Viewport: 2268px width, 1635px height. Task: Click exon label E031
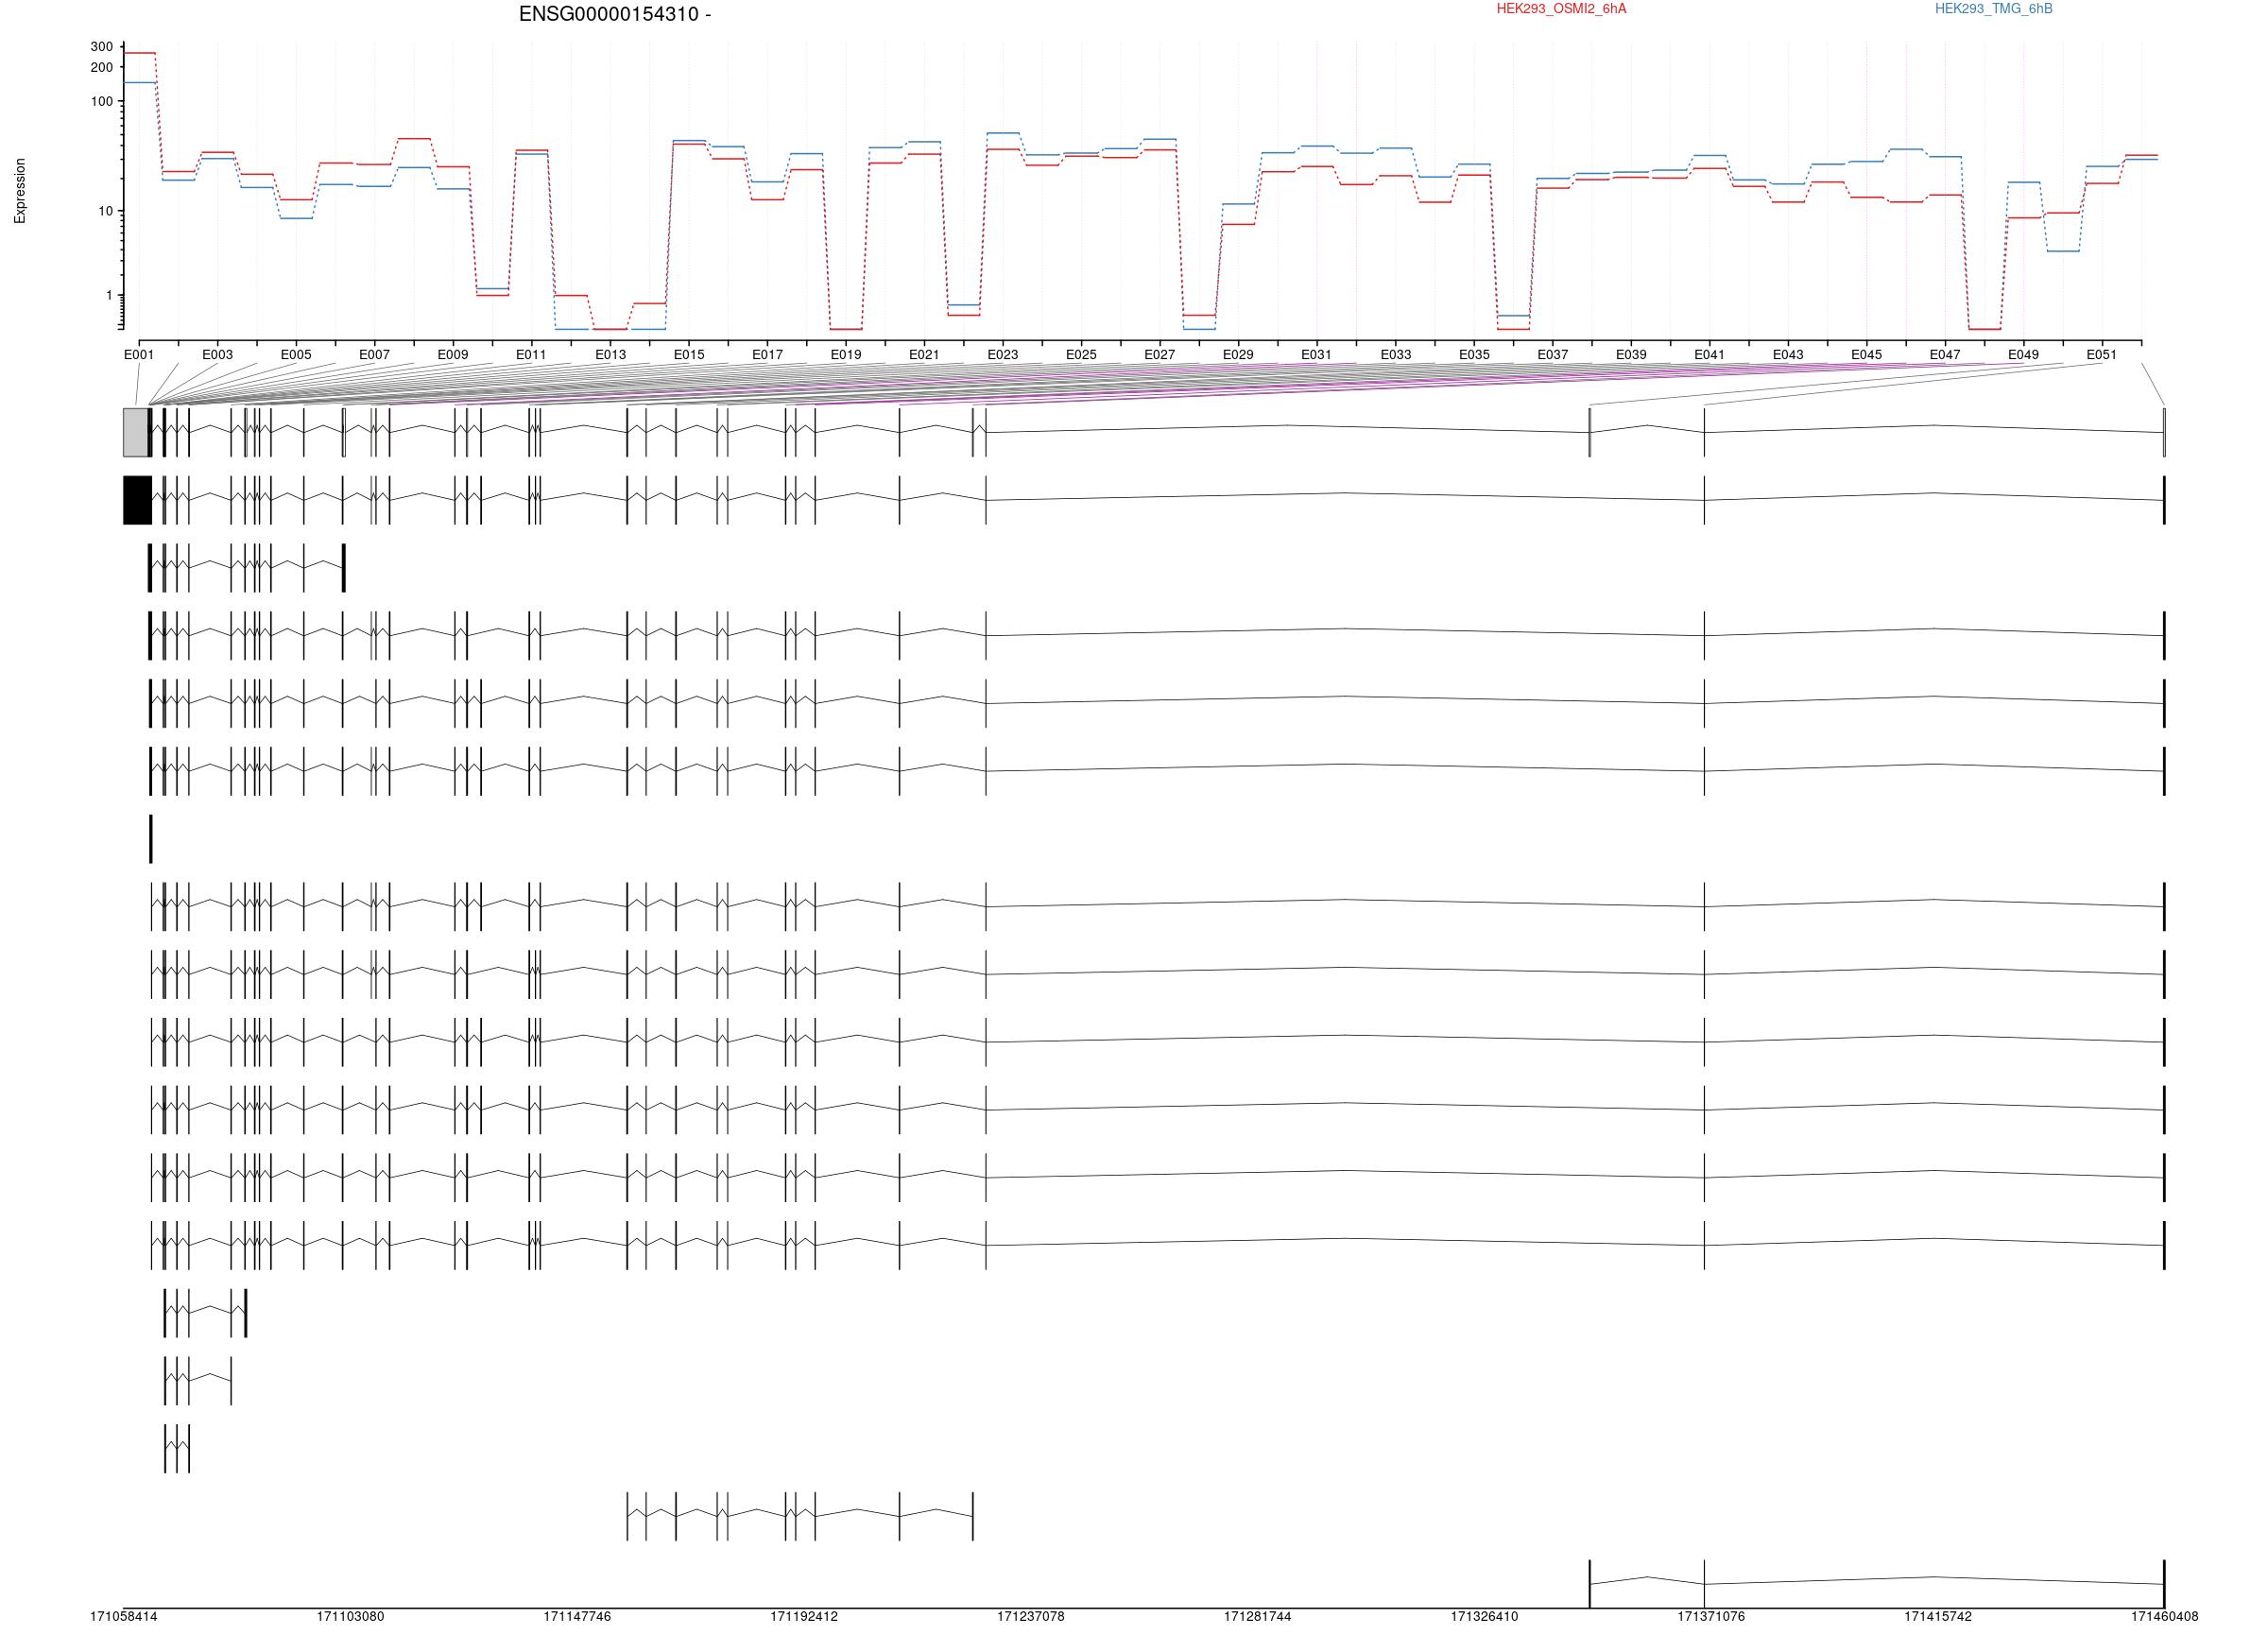pos(1317,355)
